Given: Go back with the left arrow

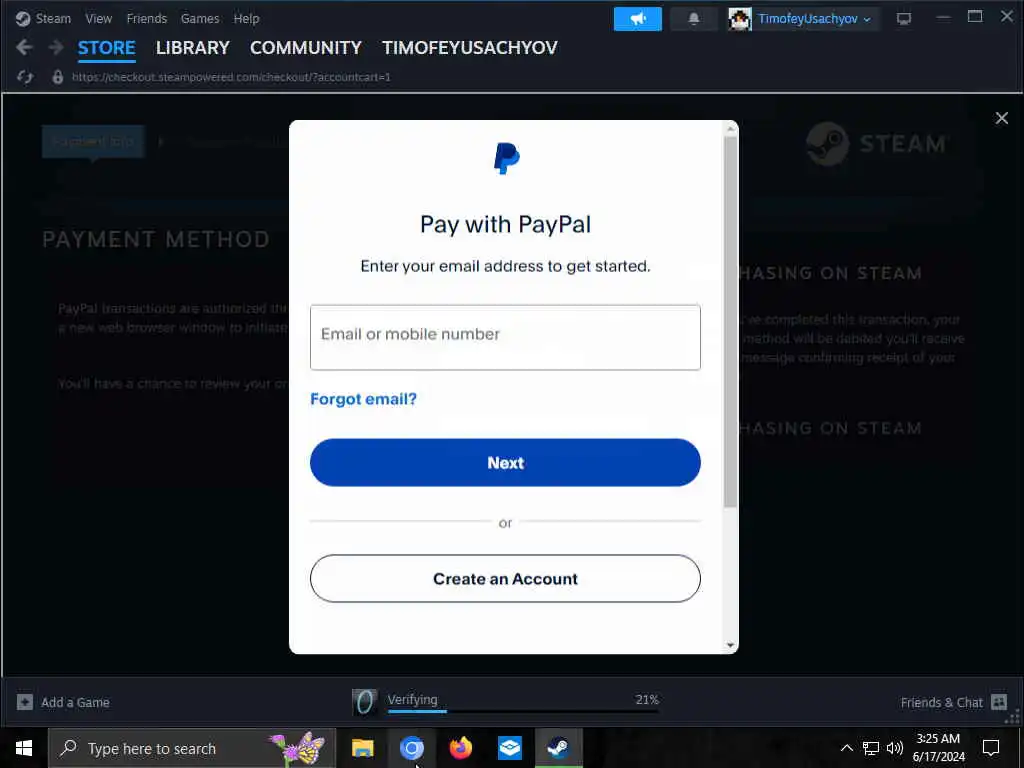Looking at the screenshot, I should [x=24, y=47].
